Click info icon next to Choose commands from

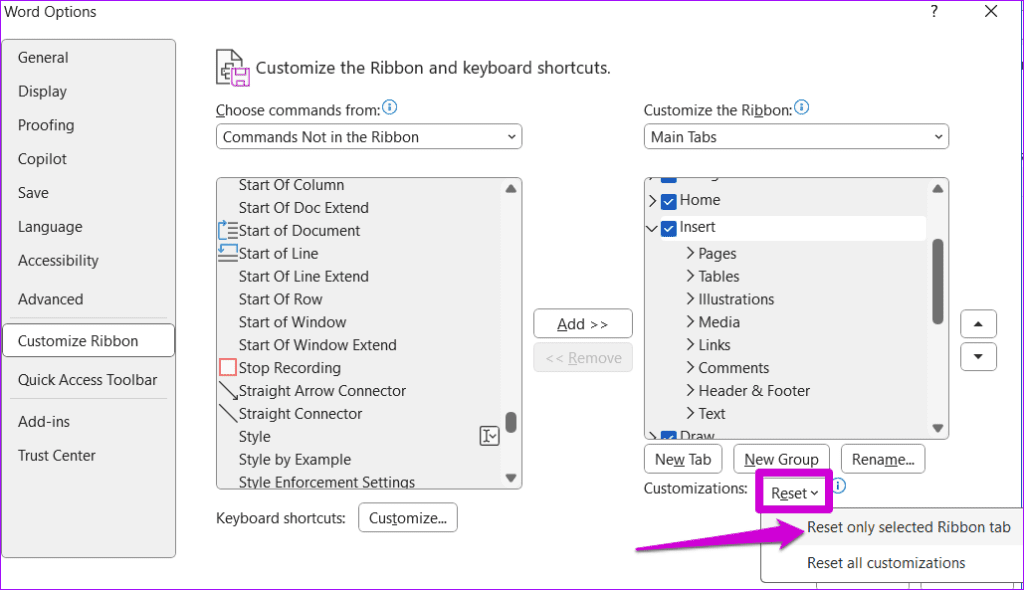click(x=390, y=108)
